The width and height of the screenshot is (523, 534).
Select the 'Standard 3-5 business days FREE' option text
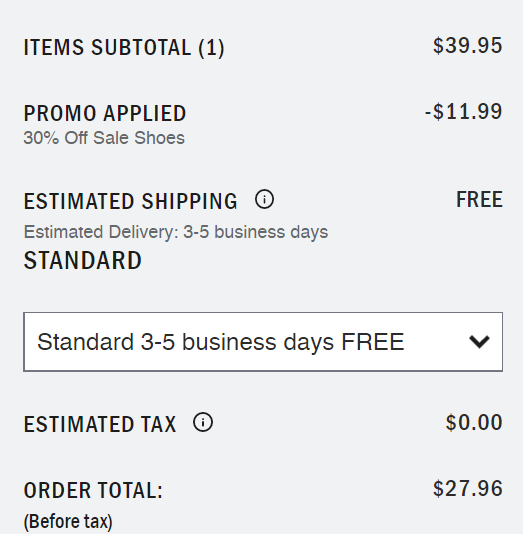pos(221,342)
